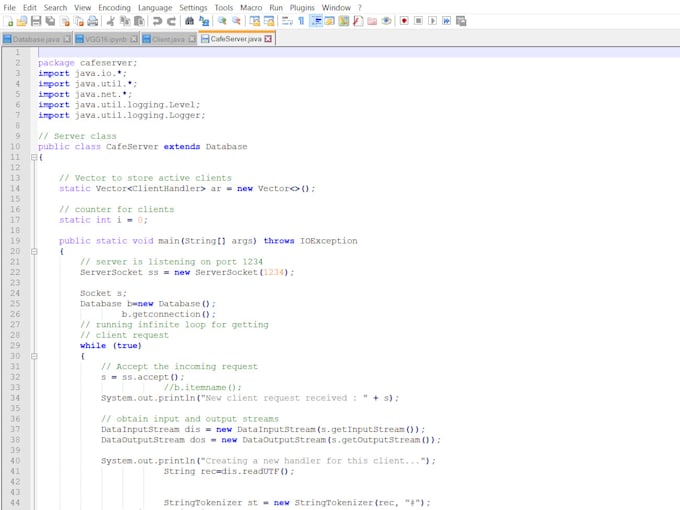680x510 pixels.
Task: Zoom out using magnifier icon
Action: pos(236,21)
